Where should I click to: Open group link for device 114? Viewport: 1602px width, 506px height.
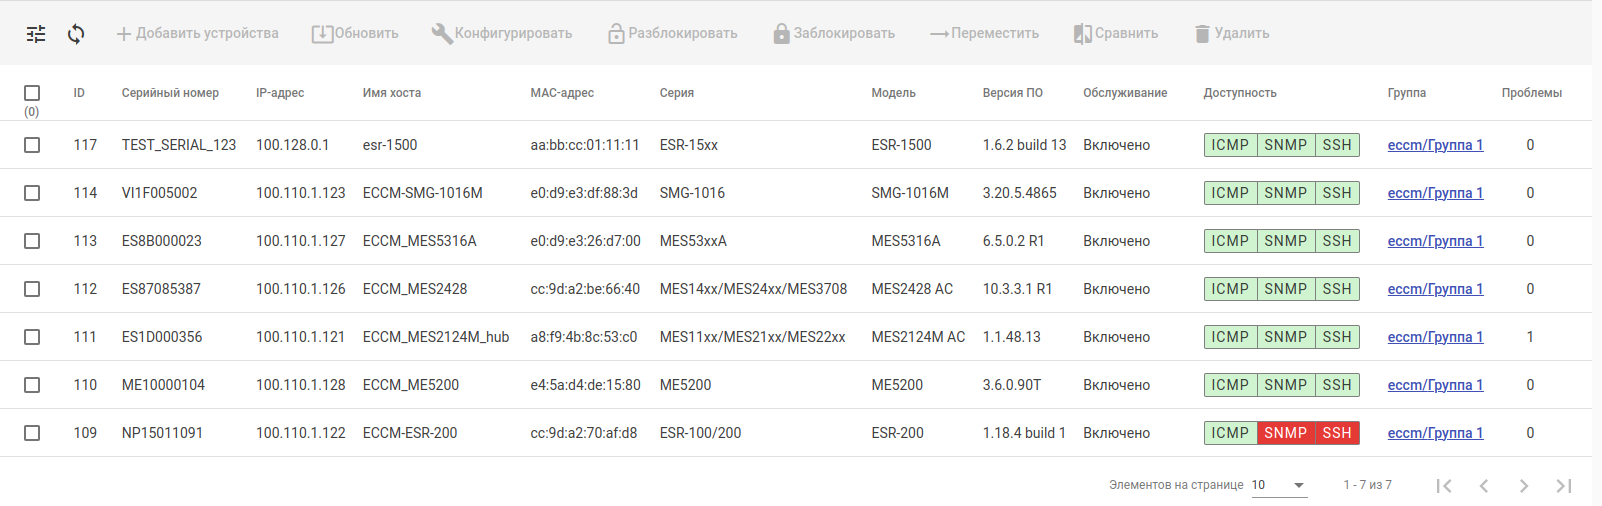point(1435,193)
